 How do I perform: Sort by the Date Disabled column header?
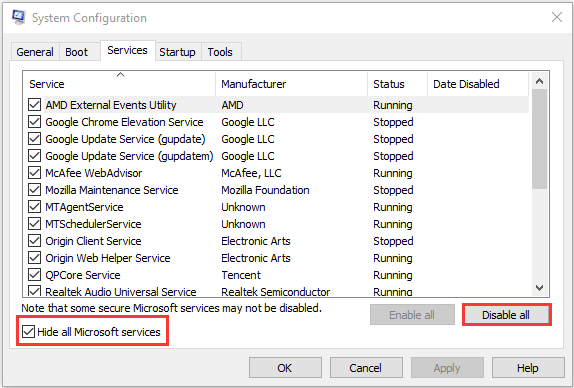pos(478,84)
